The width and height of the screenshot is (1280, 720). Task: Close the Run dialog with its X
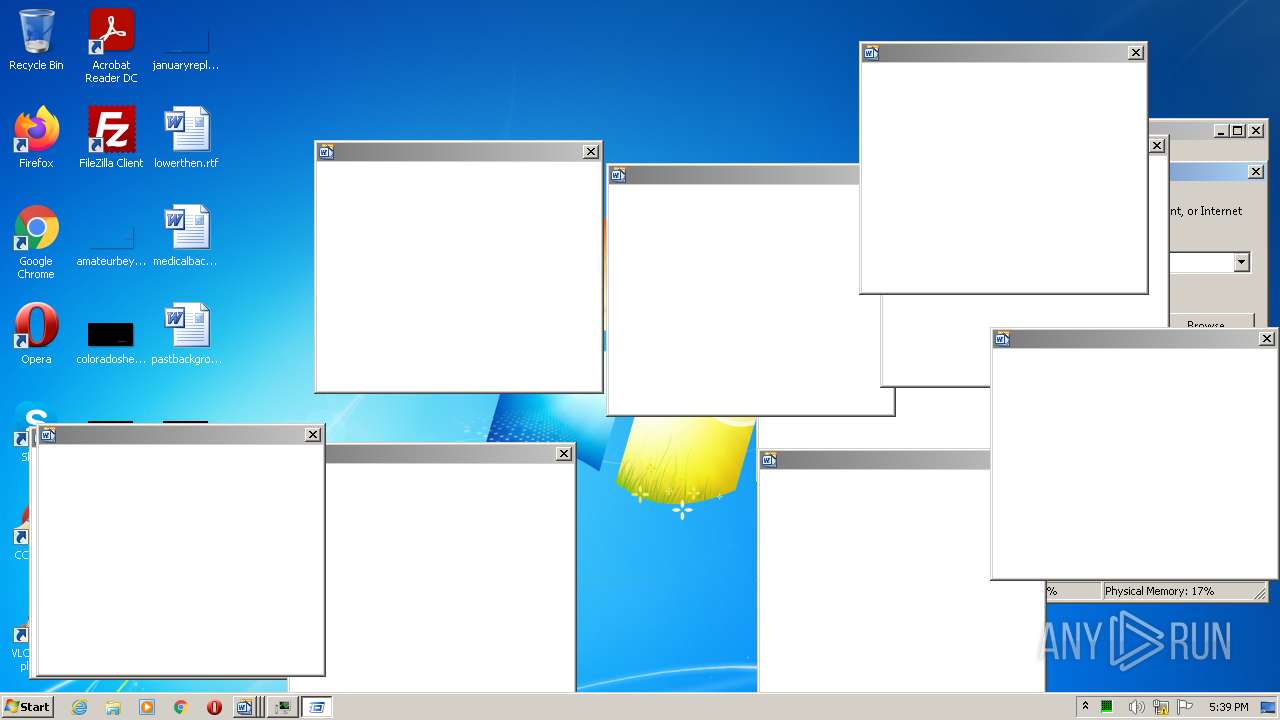1256,172
